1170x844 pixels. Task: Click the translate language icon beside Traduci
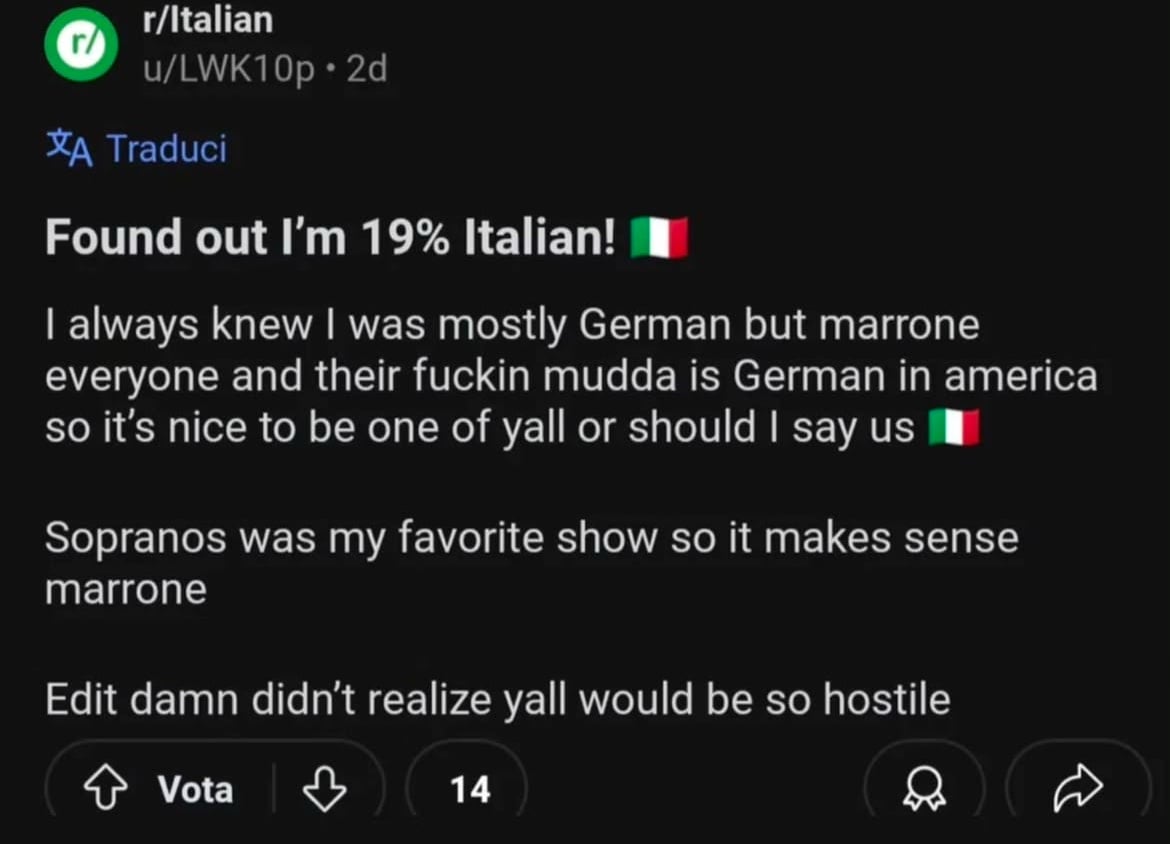click(x=69, y=149)
